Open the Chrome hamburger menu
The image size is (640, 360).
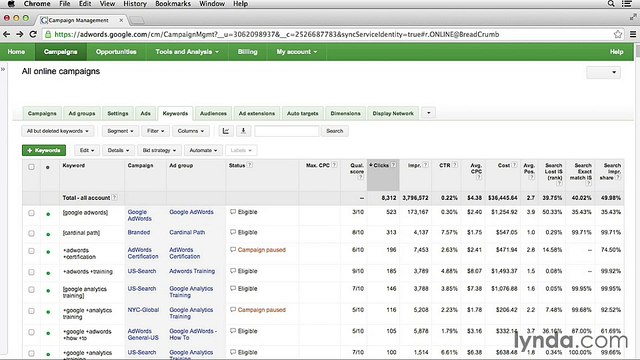click(x=633, y=34)
